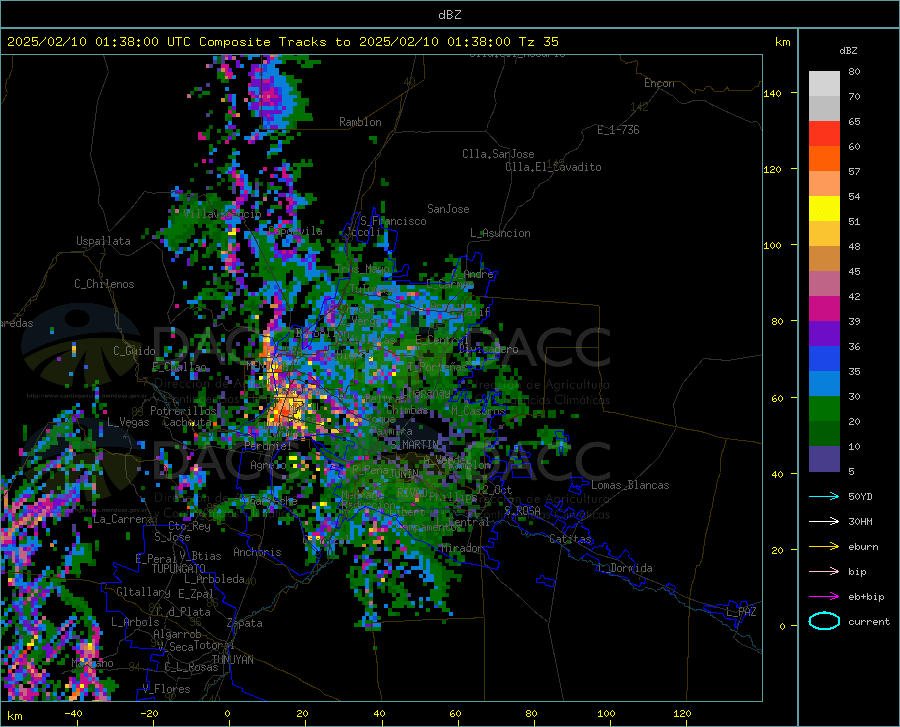Click the 'dBZ' title at top

(449, 15)
